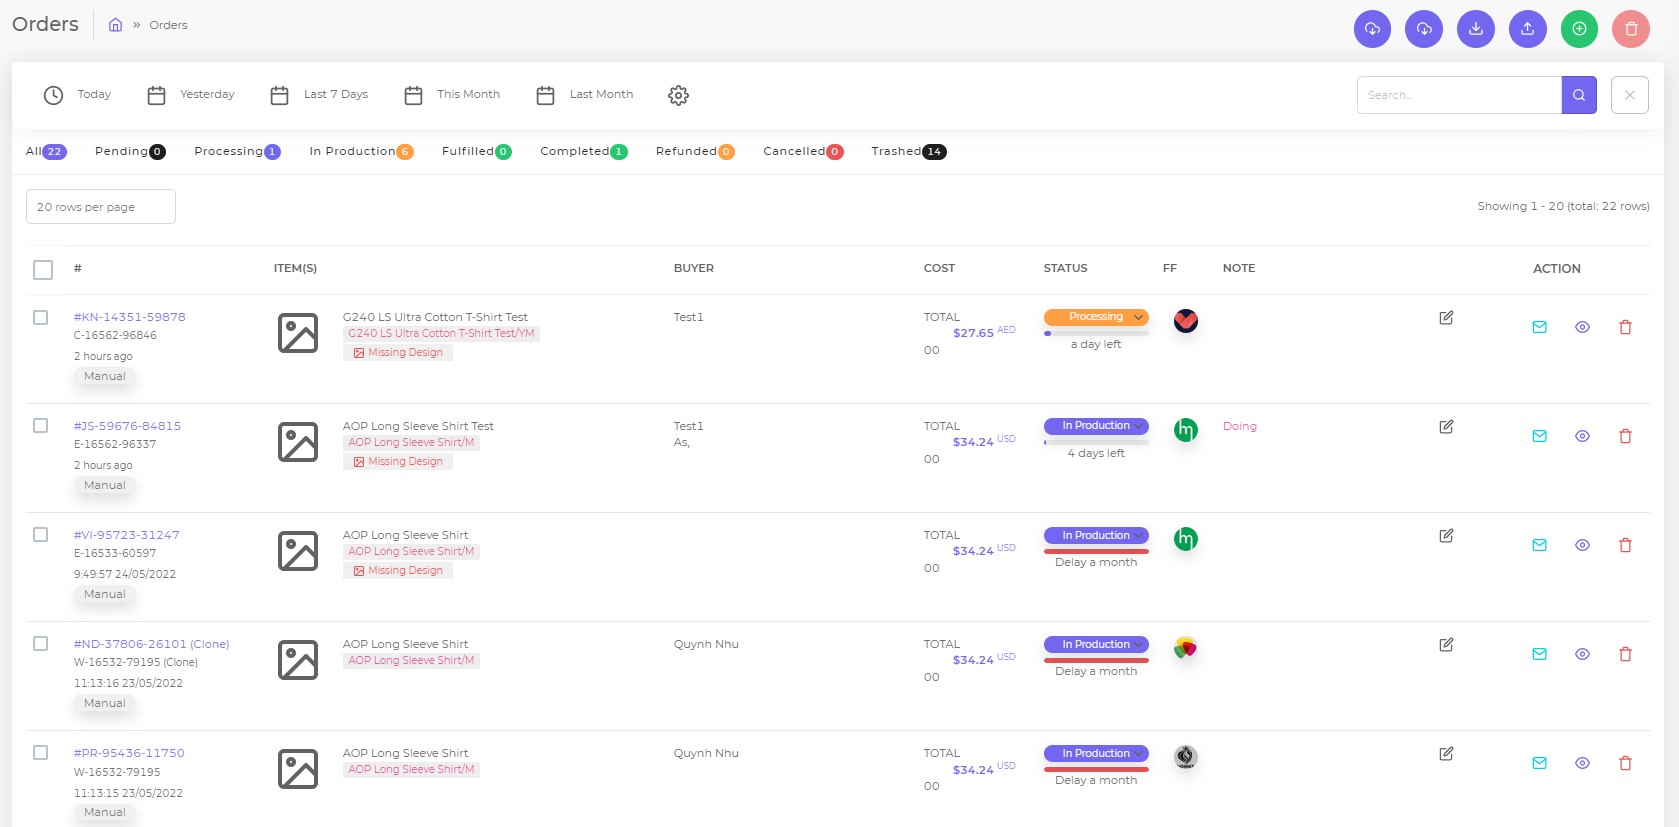This screenshot has width=1679, height=827.
Task: Delete order KN-14351-59878
Action: [1625, 327]
